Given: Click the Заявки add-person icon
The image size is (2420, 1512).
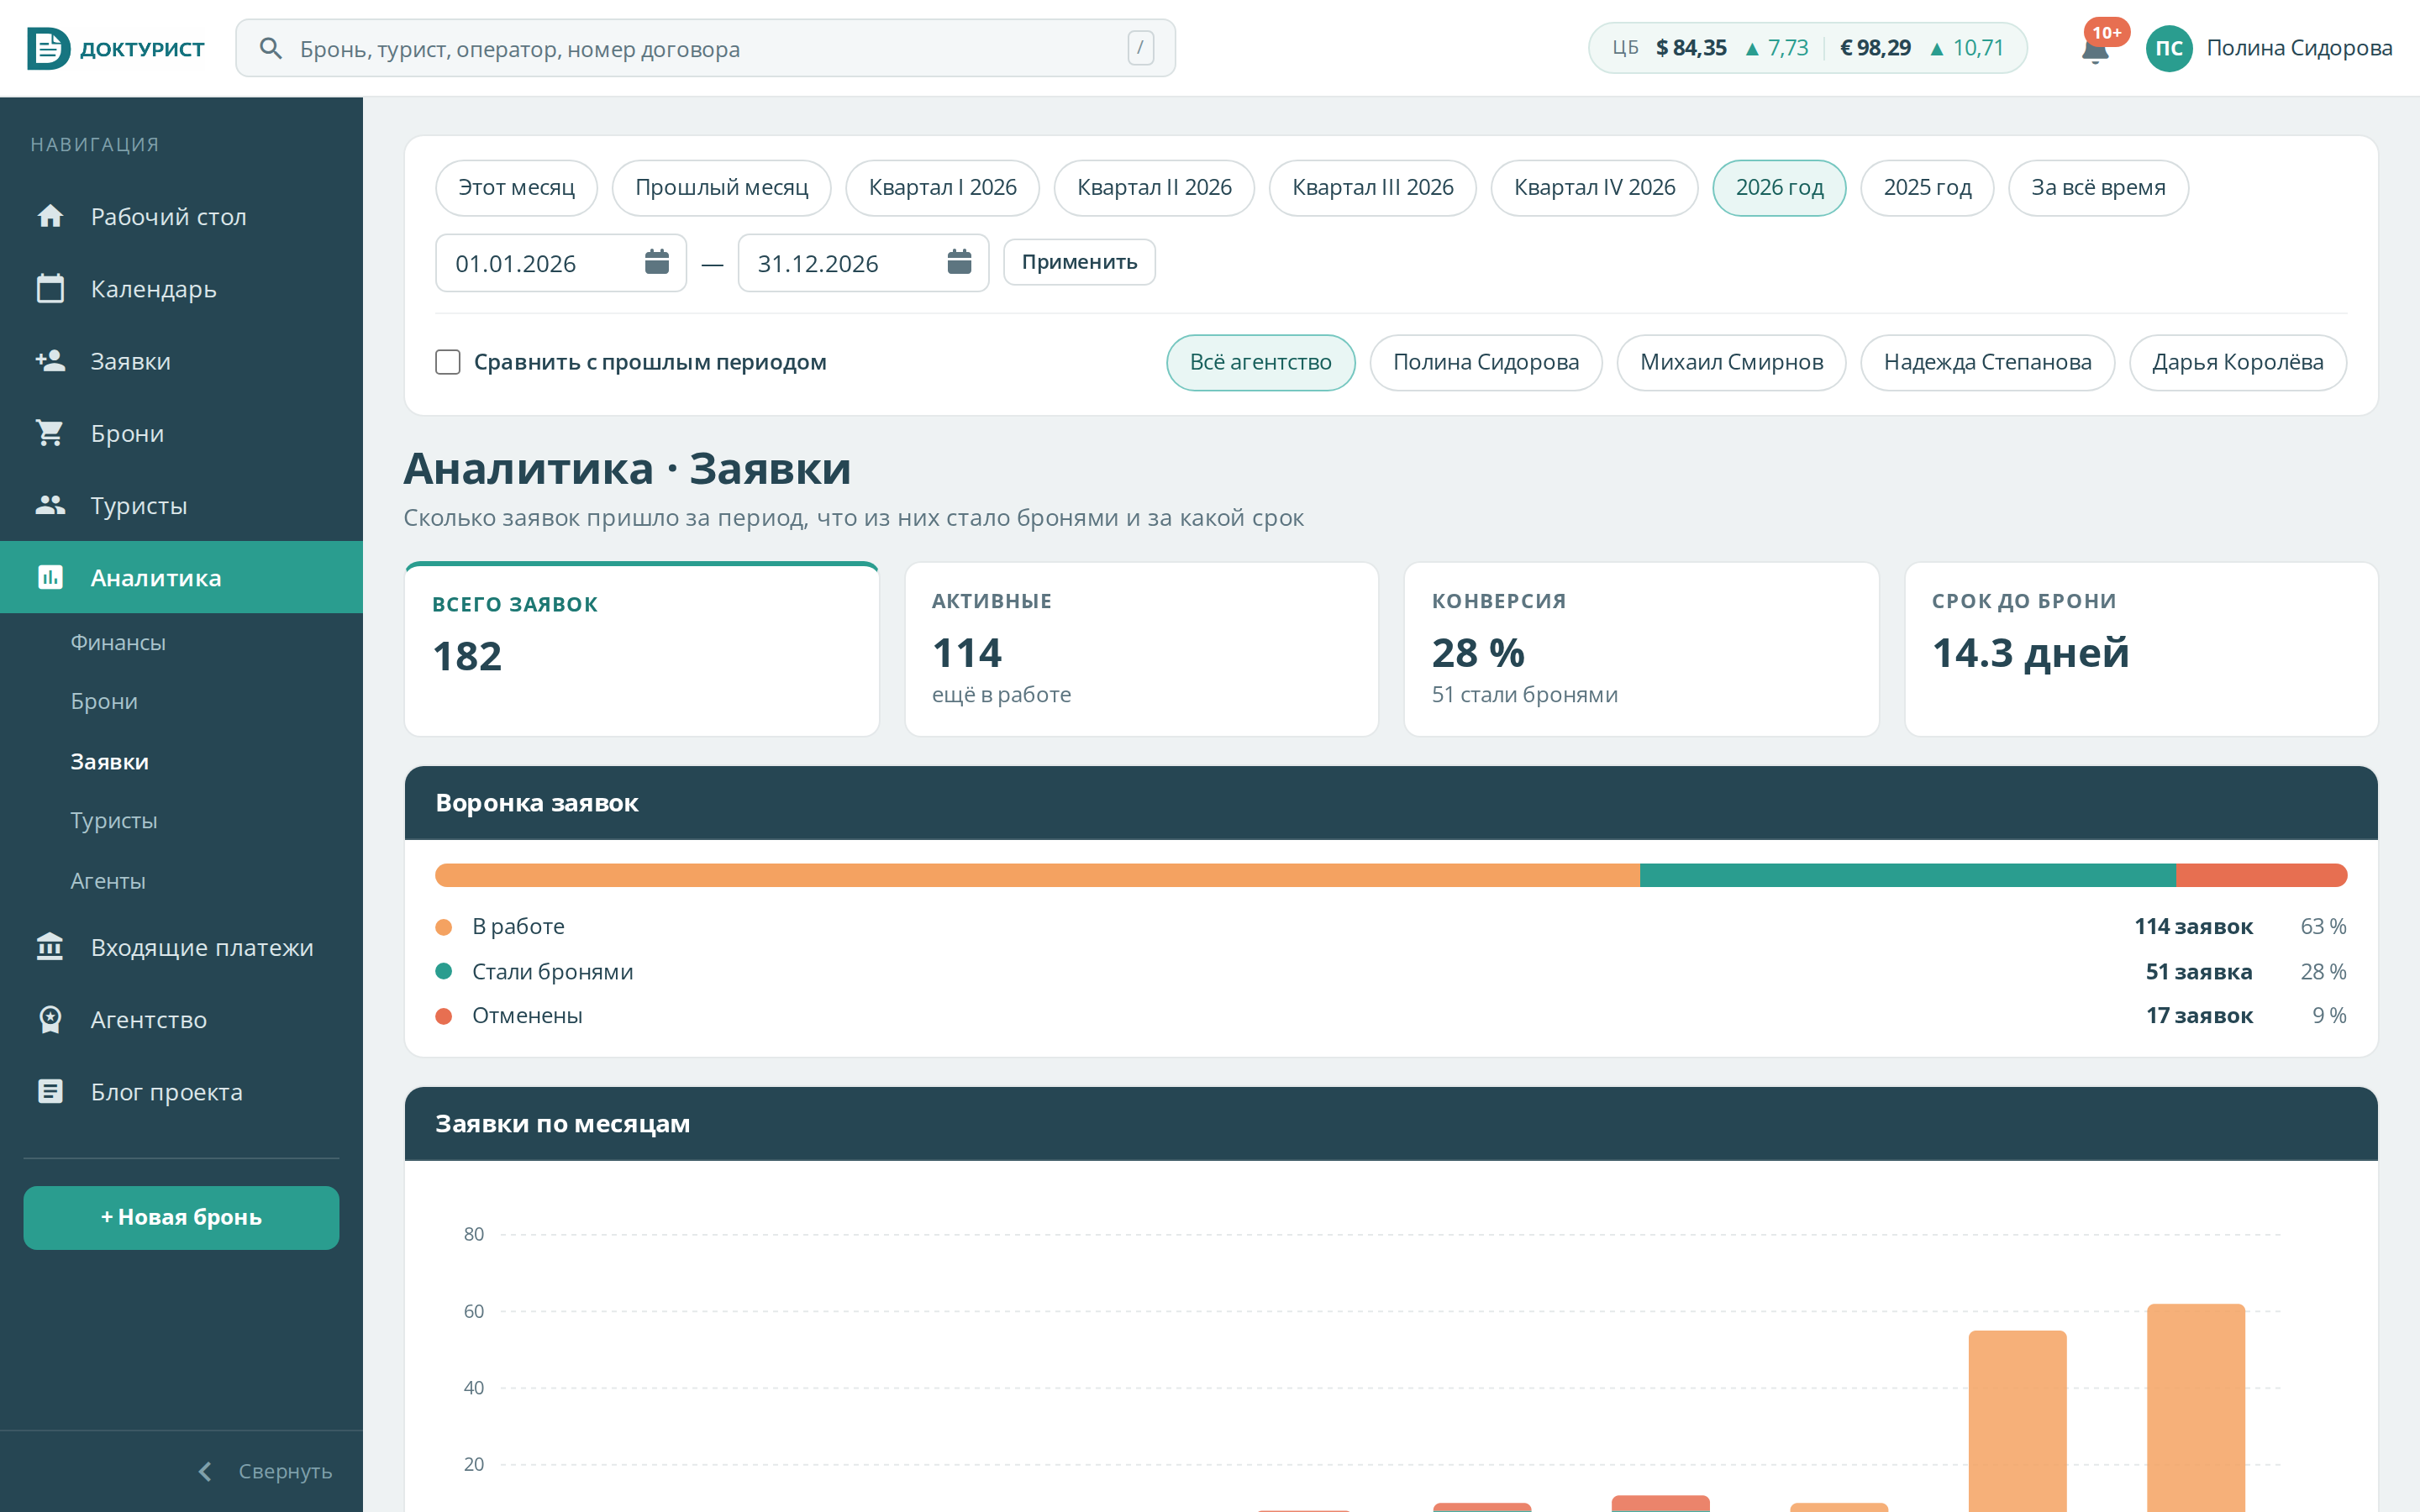Looking at the screenshot, I should [x=50, y=360].
